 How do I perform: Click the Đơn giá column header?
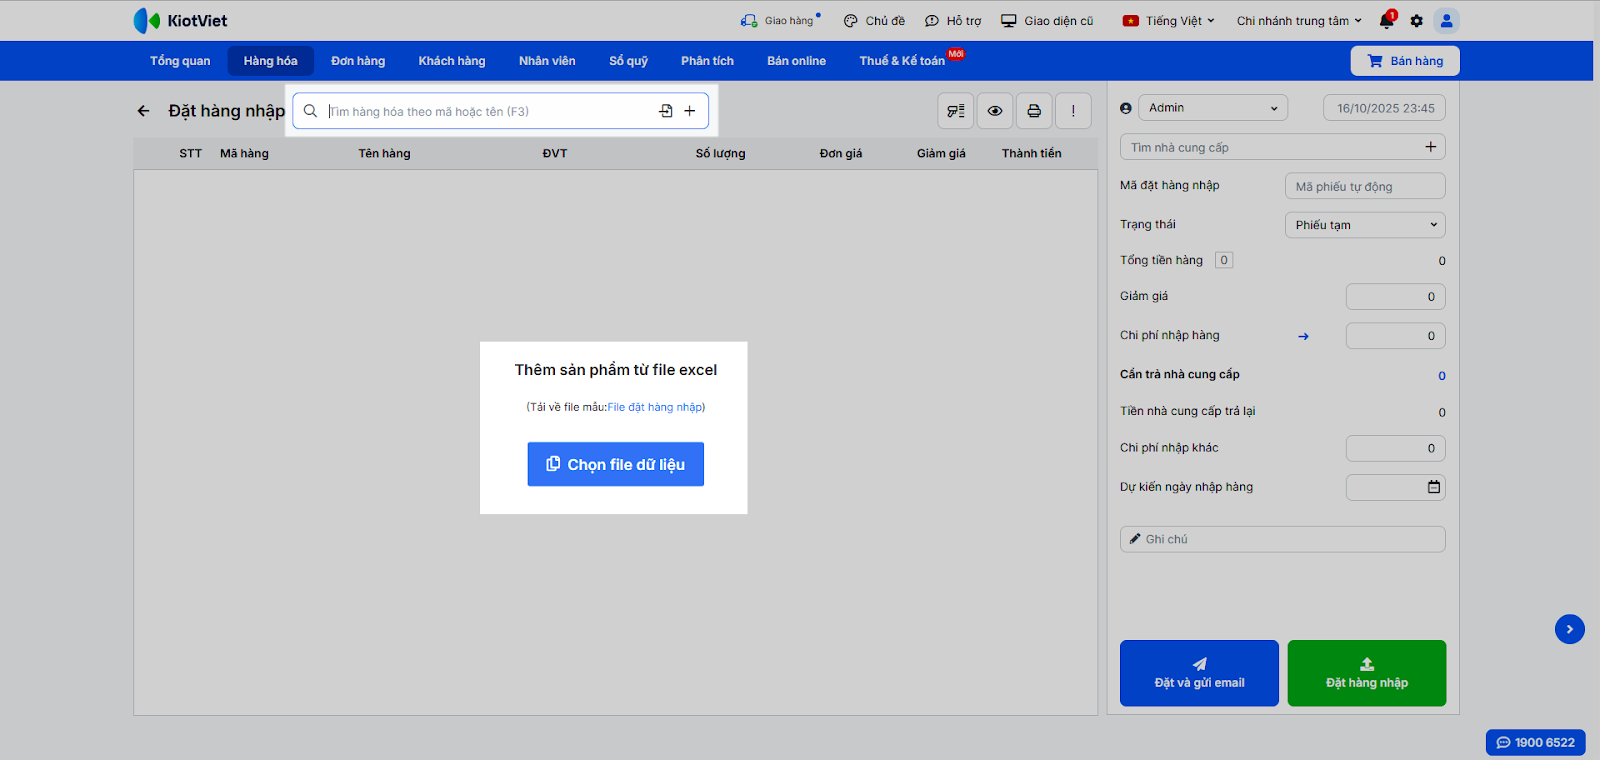coord(840,153)
